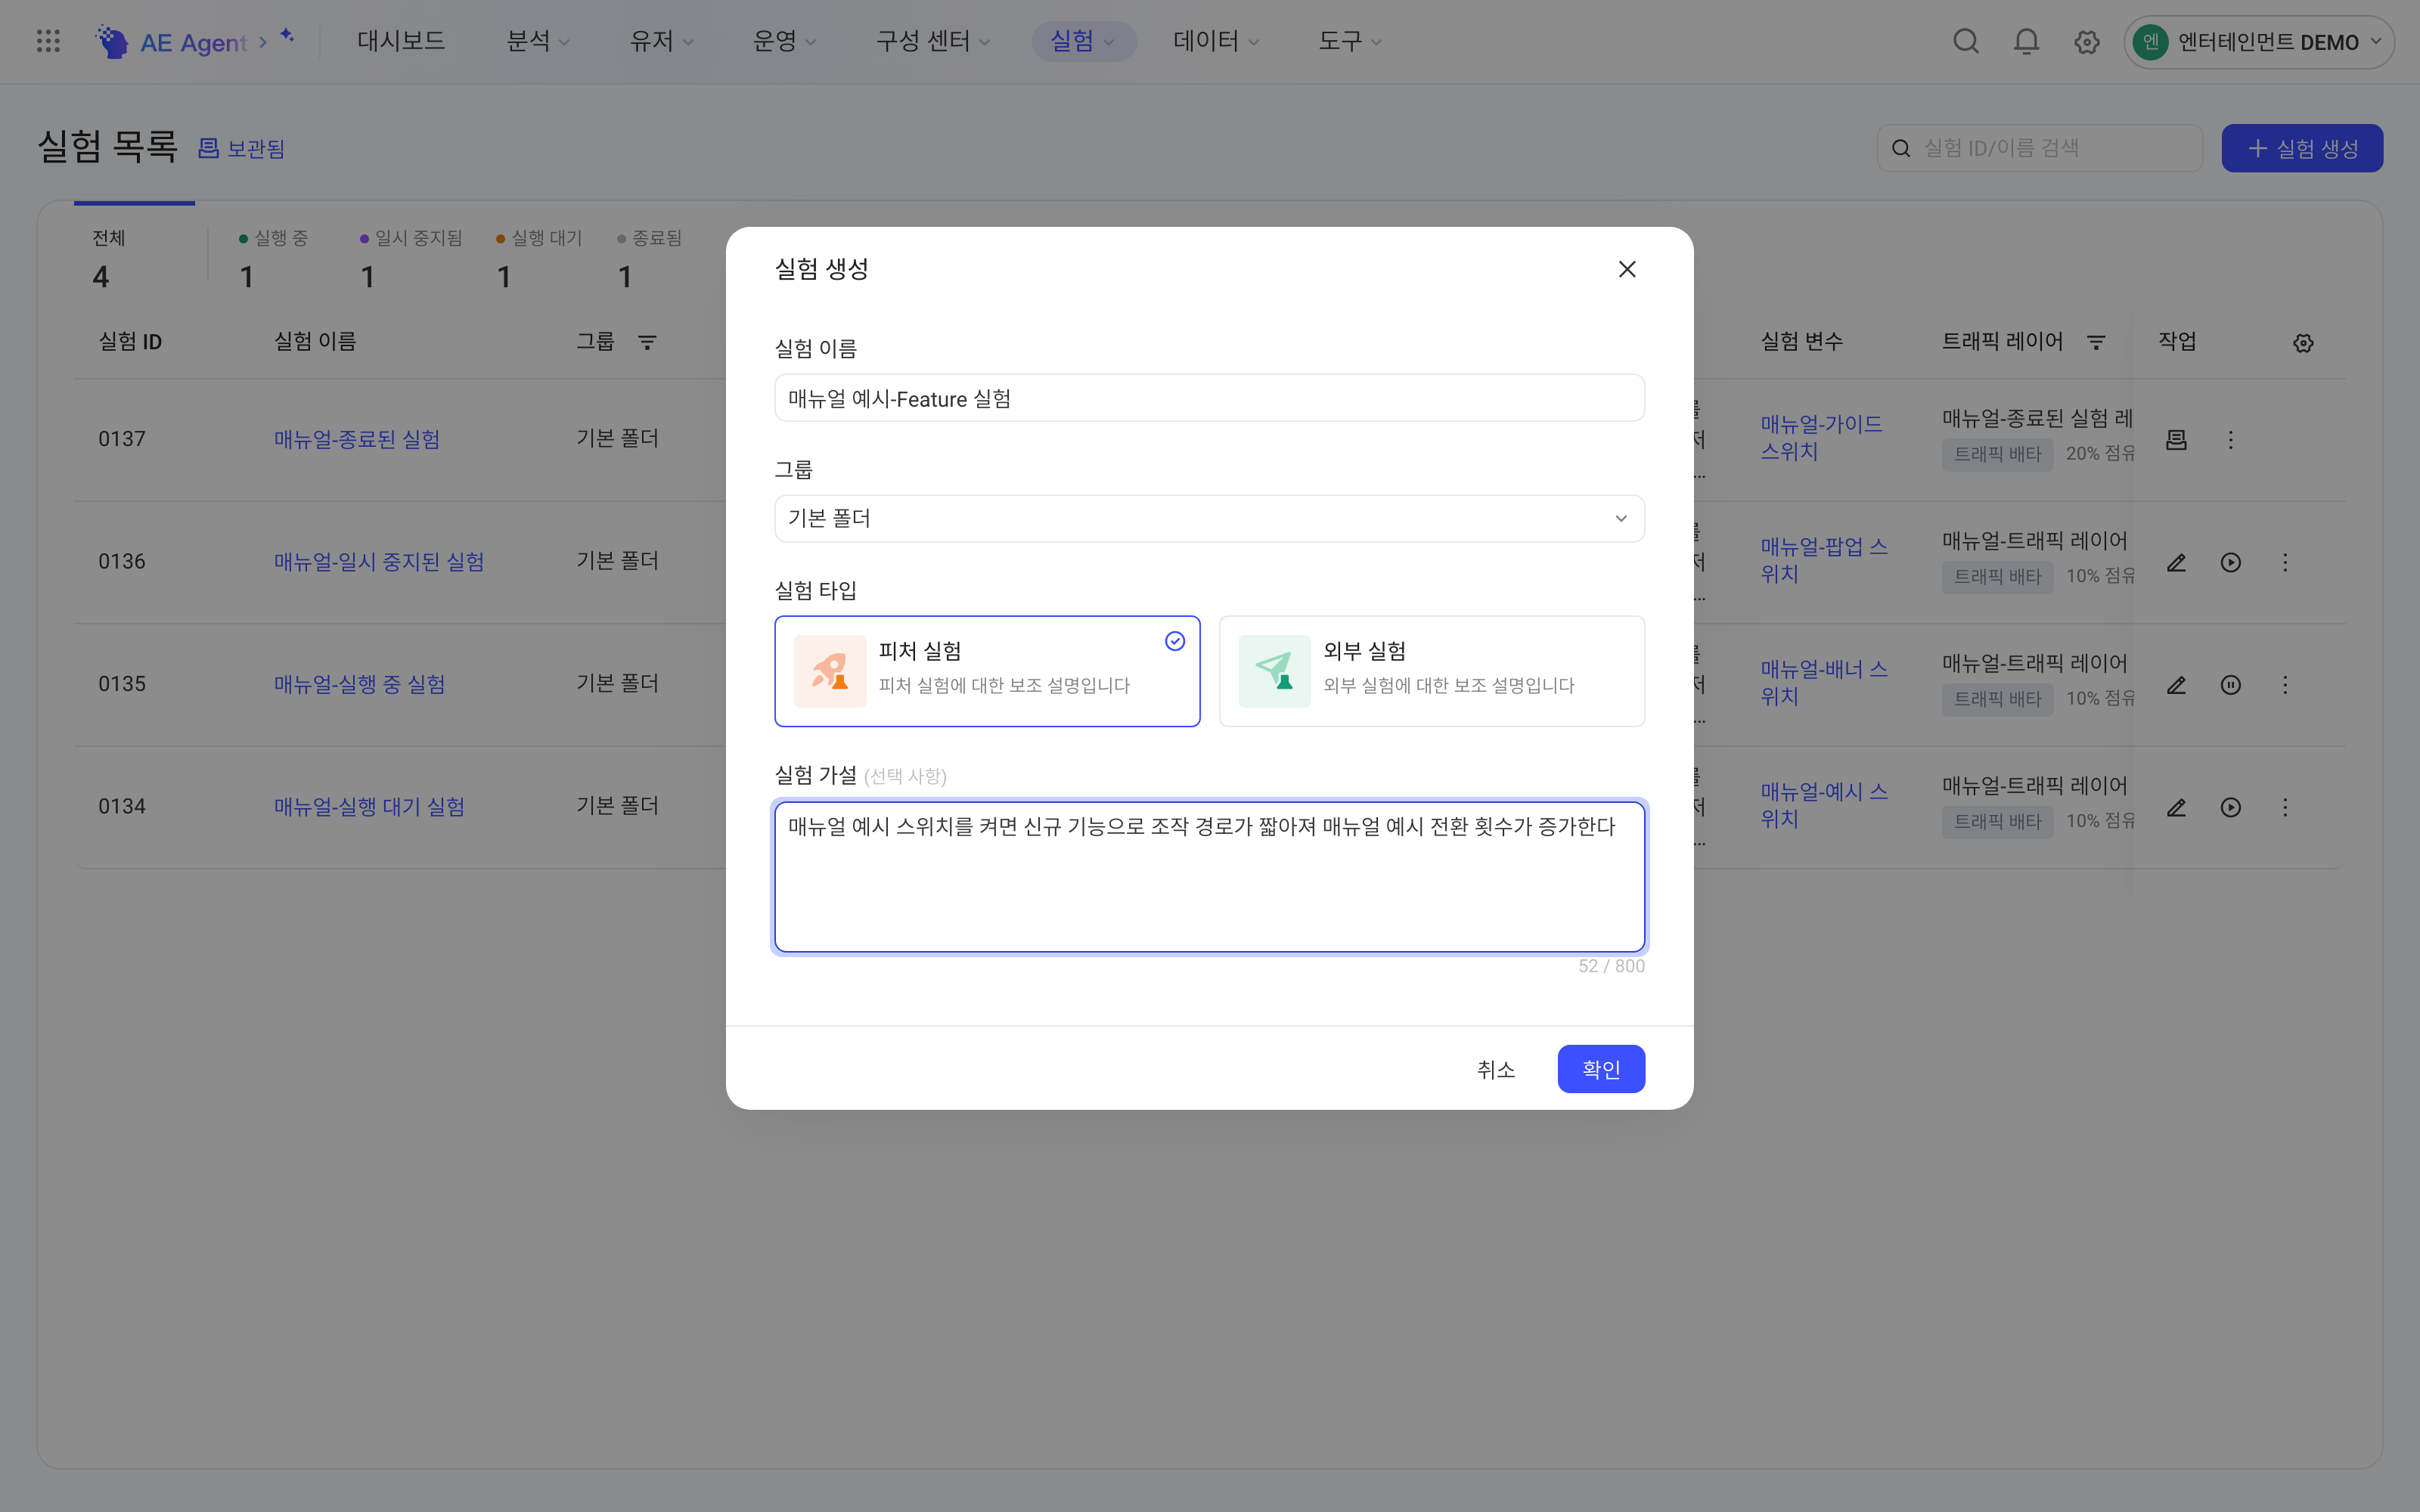The width and height of the screenshot is (2420, 1512).
Task: Focus the 실험 이름 input field
Action: (1209, 398)
